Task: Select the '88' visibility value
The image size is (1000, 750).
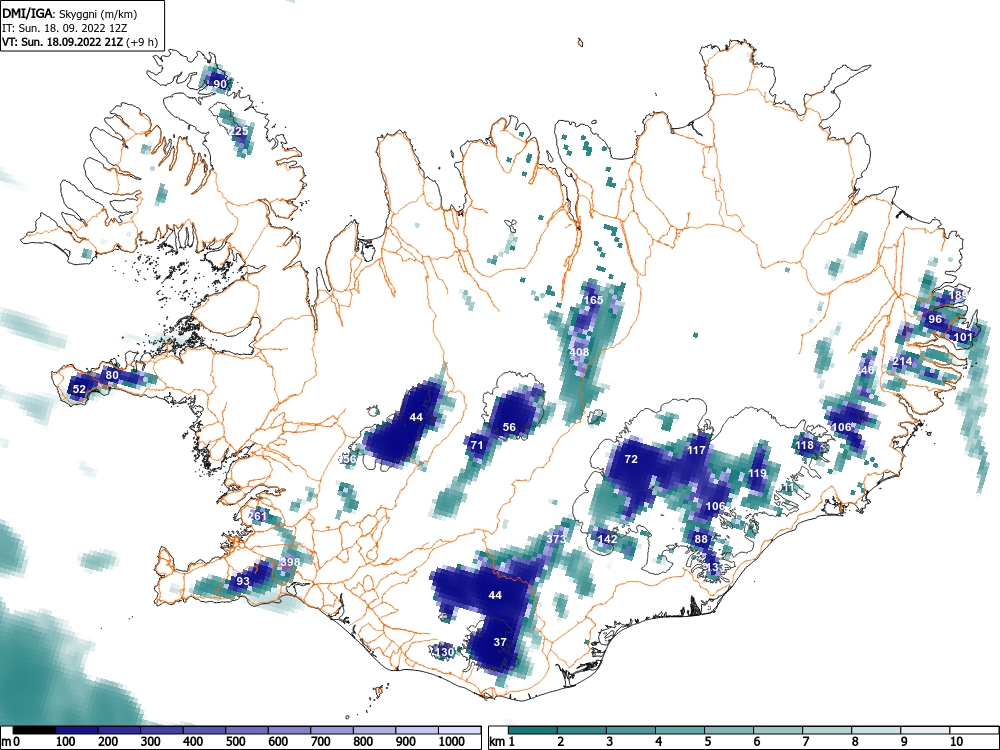Action: [x=701, y=539]
